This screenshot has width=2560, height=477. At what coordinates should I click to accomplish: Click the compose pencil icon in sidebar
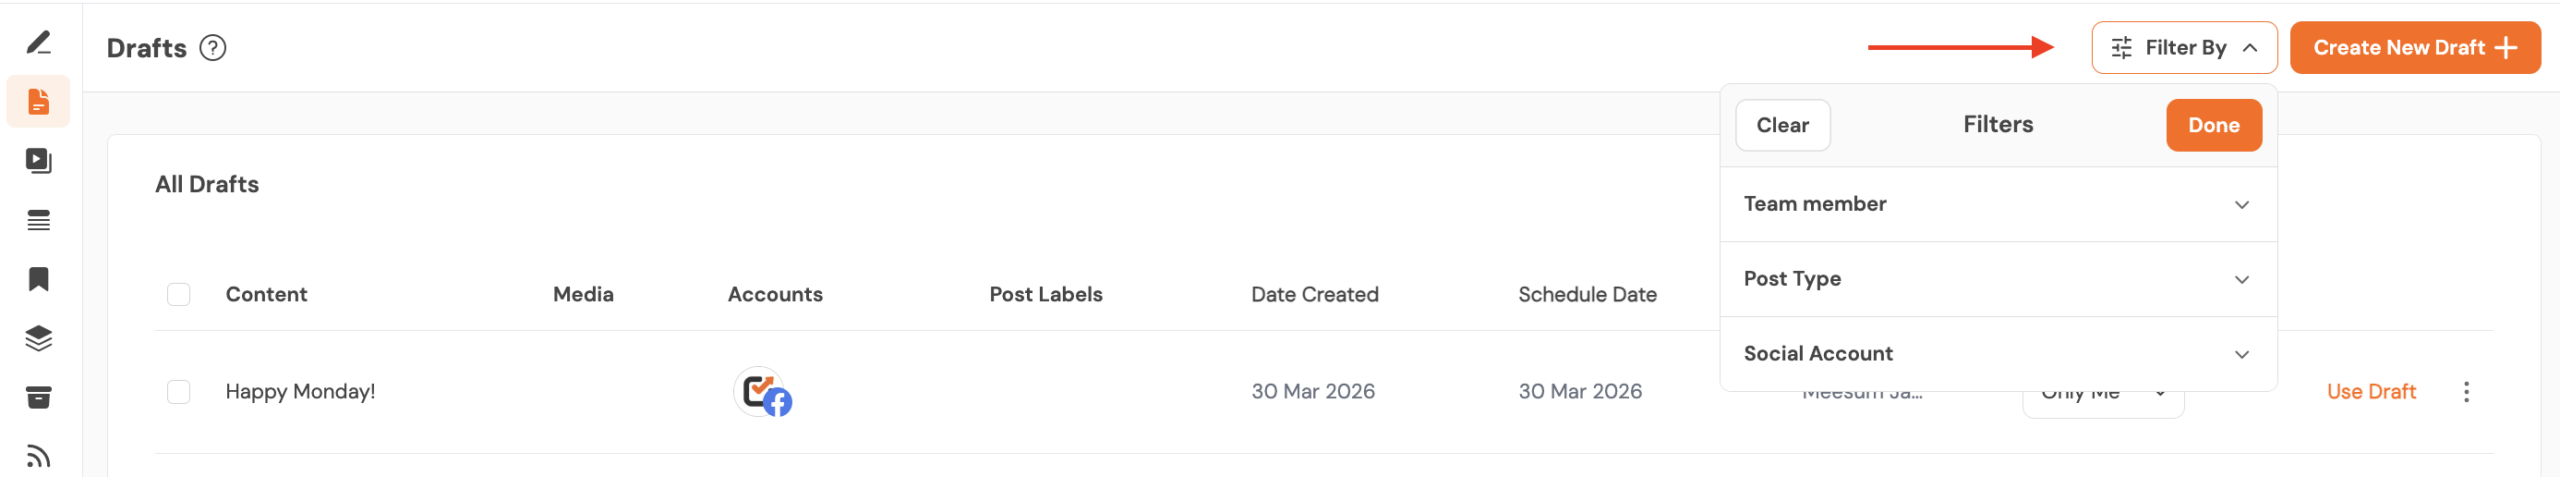(38, 42)
